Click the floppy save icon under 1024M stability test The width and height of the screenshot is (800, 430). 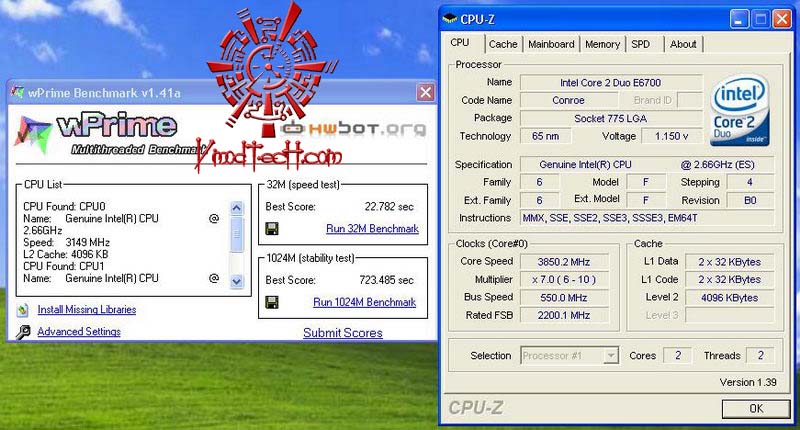[x=272, y=302]
